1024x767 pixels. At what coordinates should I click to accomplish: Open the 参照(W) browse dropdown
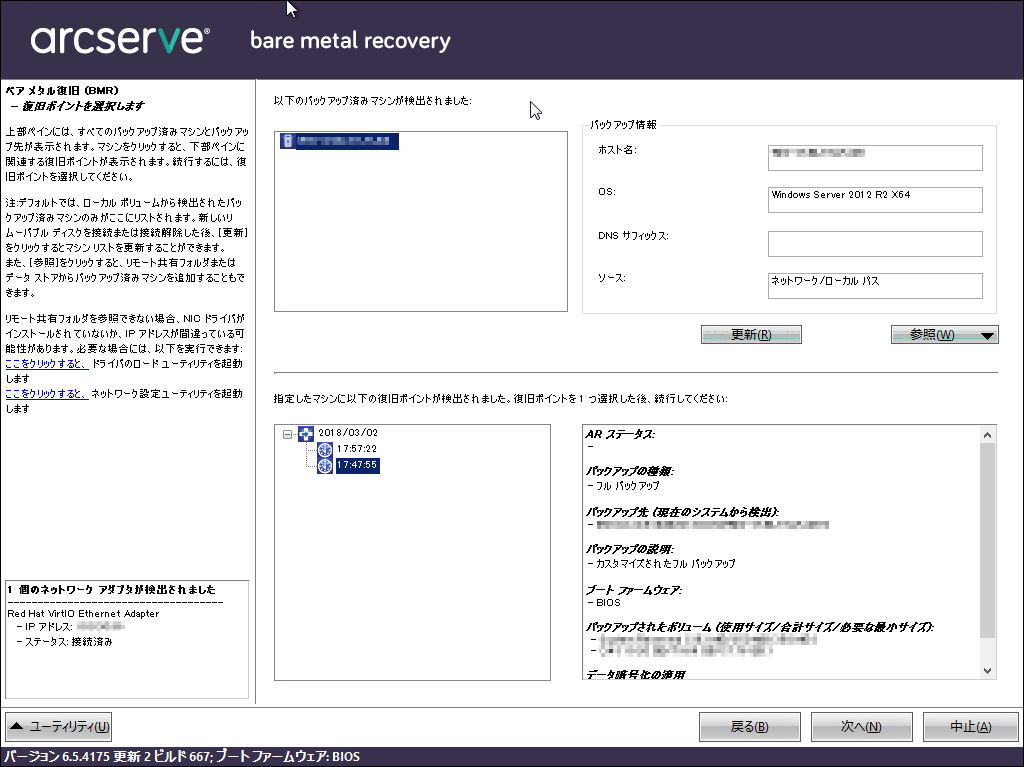[944, 335]
